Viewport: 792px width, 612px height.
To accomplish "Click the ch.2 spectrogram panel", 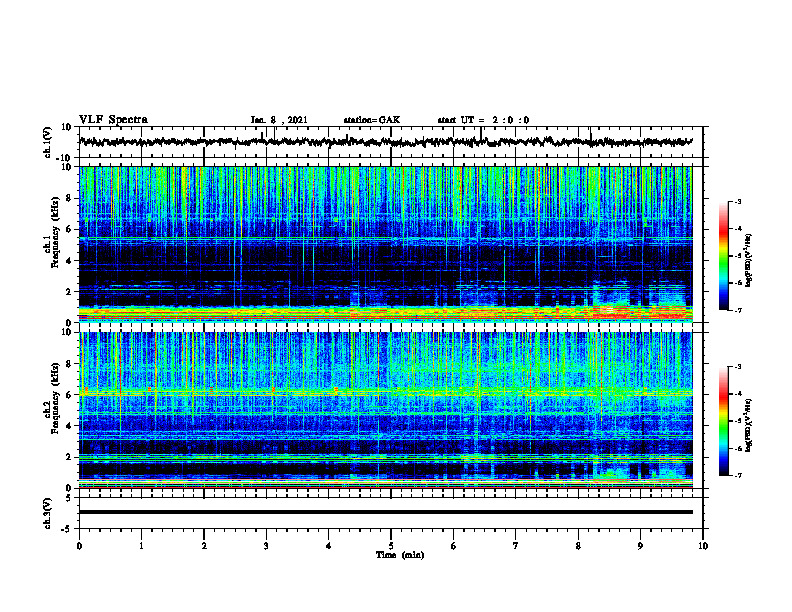I will pos(386,410).
